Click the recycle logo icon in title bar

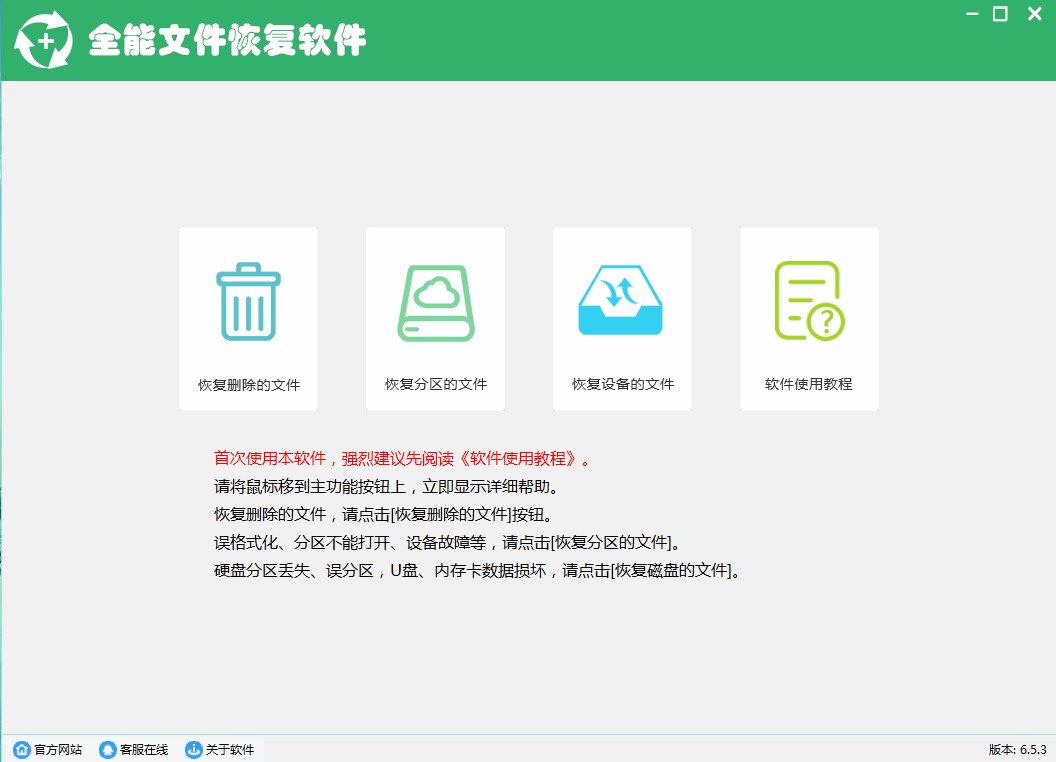pyautogui.click(x=44, y=40)
